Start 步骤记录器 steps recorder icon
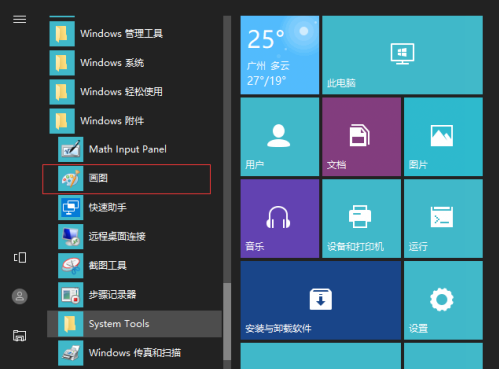Screen dimensions: 499x369 click(71, 294)
